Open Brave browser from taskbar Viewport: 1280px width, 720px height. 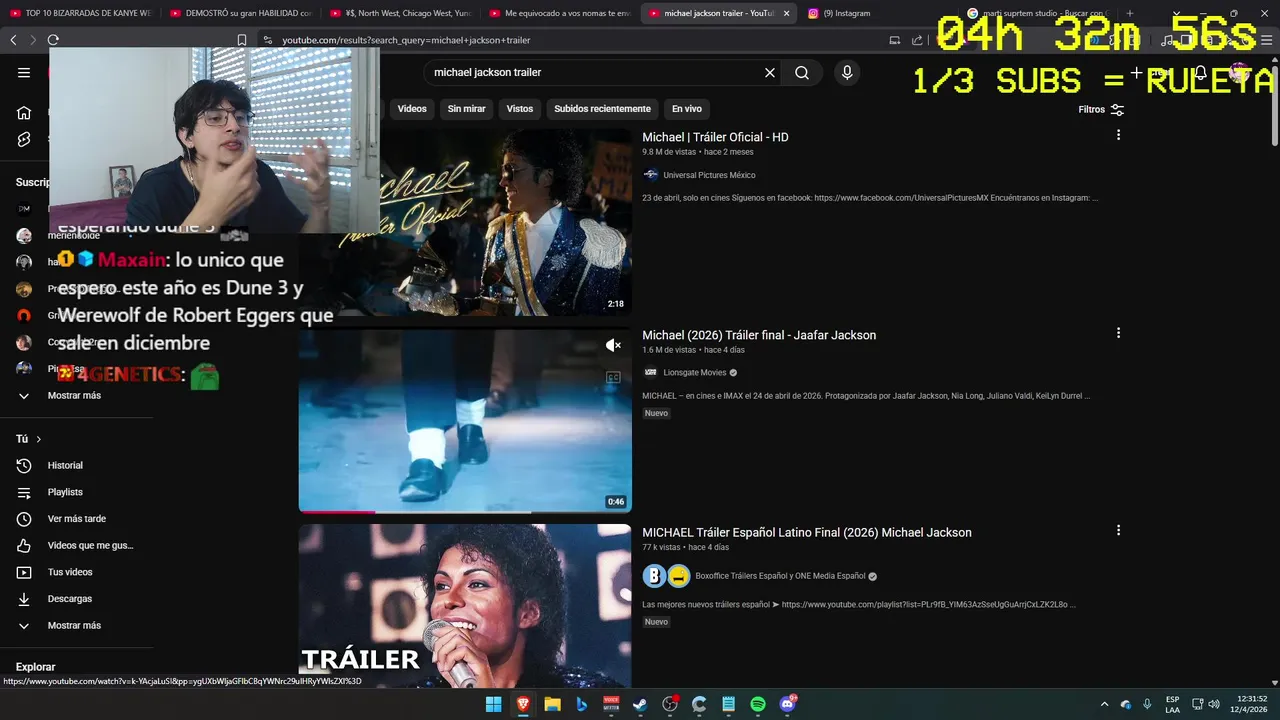pyautogui.click(x=523, y=704)
